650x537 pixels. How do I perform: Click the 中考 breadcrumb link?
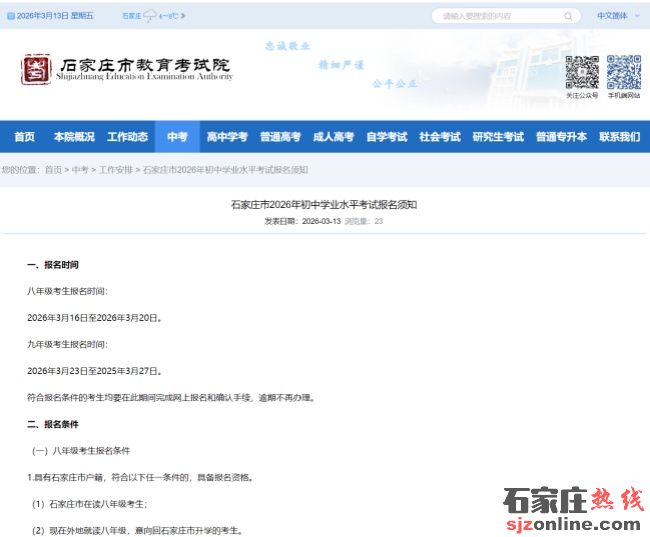[80, 170]
